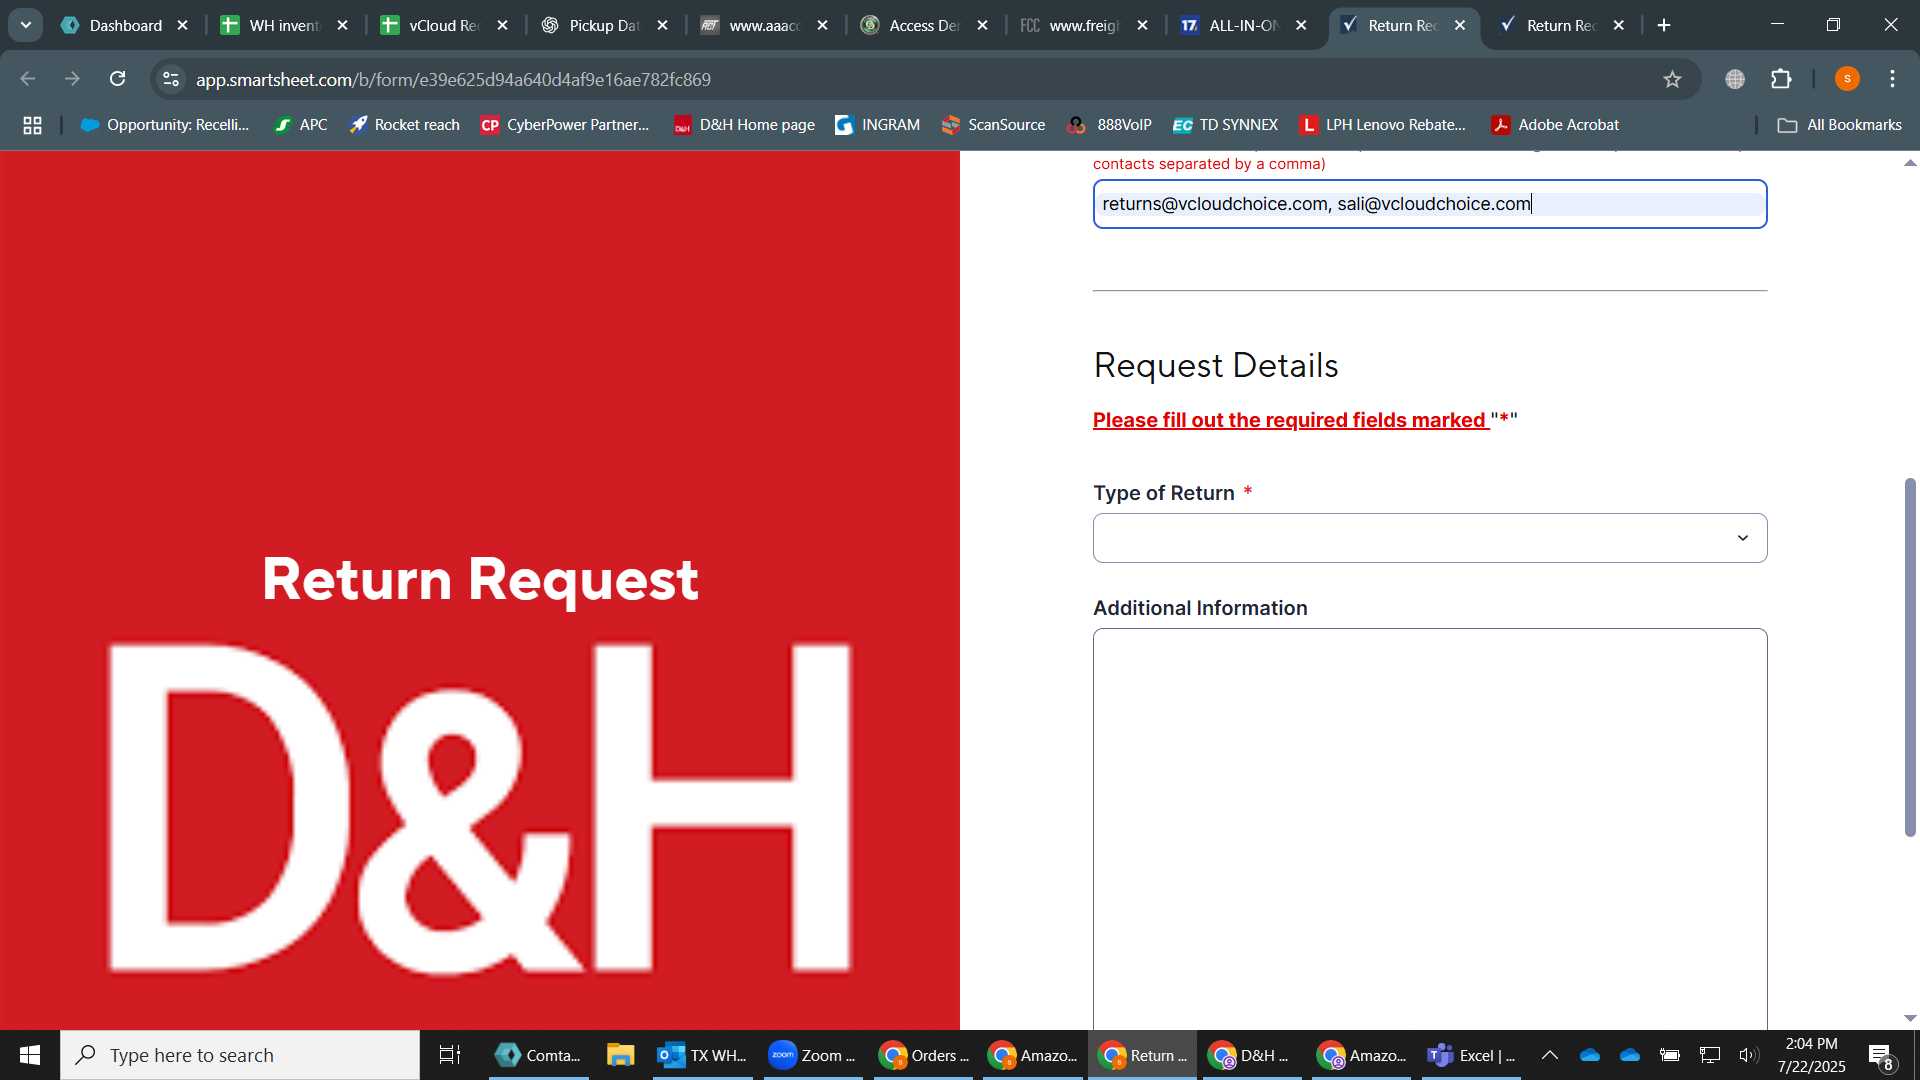1920x1080 pixels.
Task: Open the Chrome three-dot menu
Action: (x=1893, y=79)
